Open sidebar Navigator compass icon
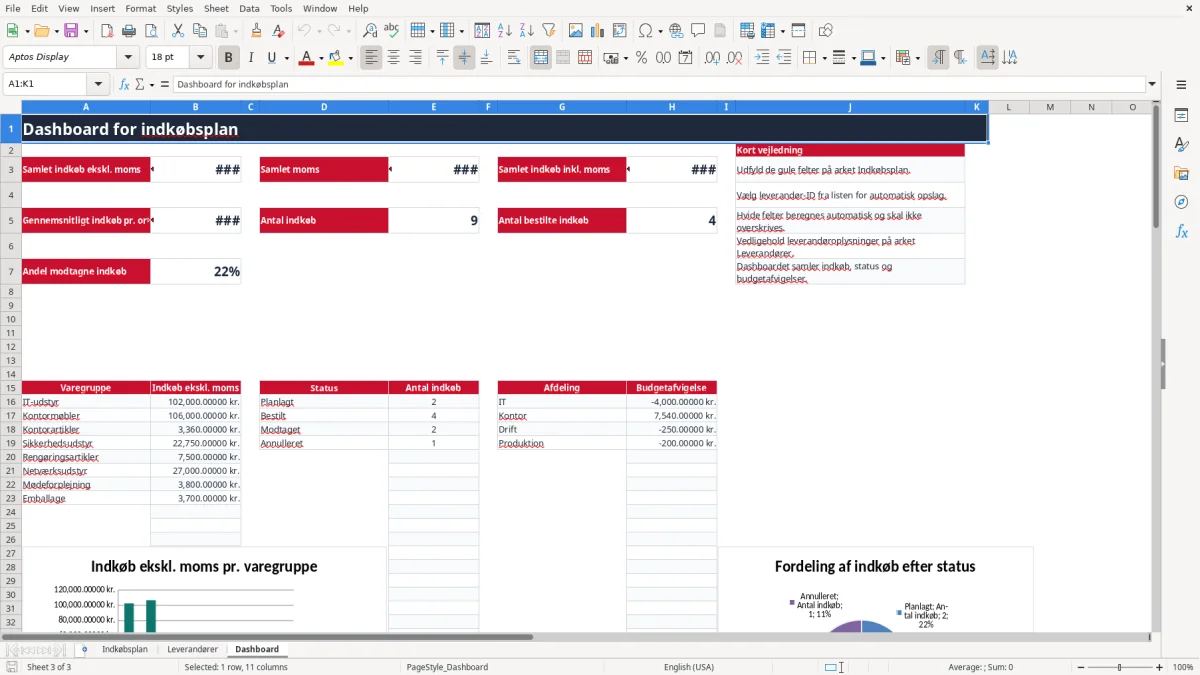Viewport: 1200px width, 675px height. click(1181, 202)
